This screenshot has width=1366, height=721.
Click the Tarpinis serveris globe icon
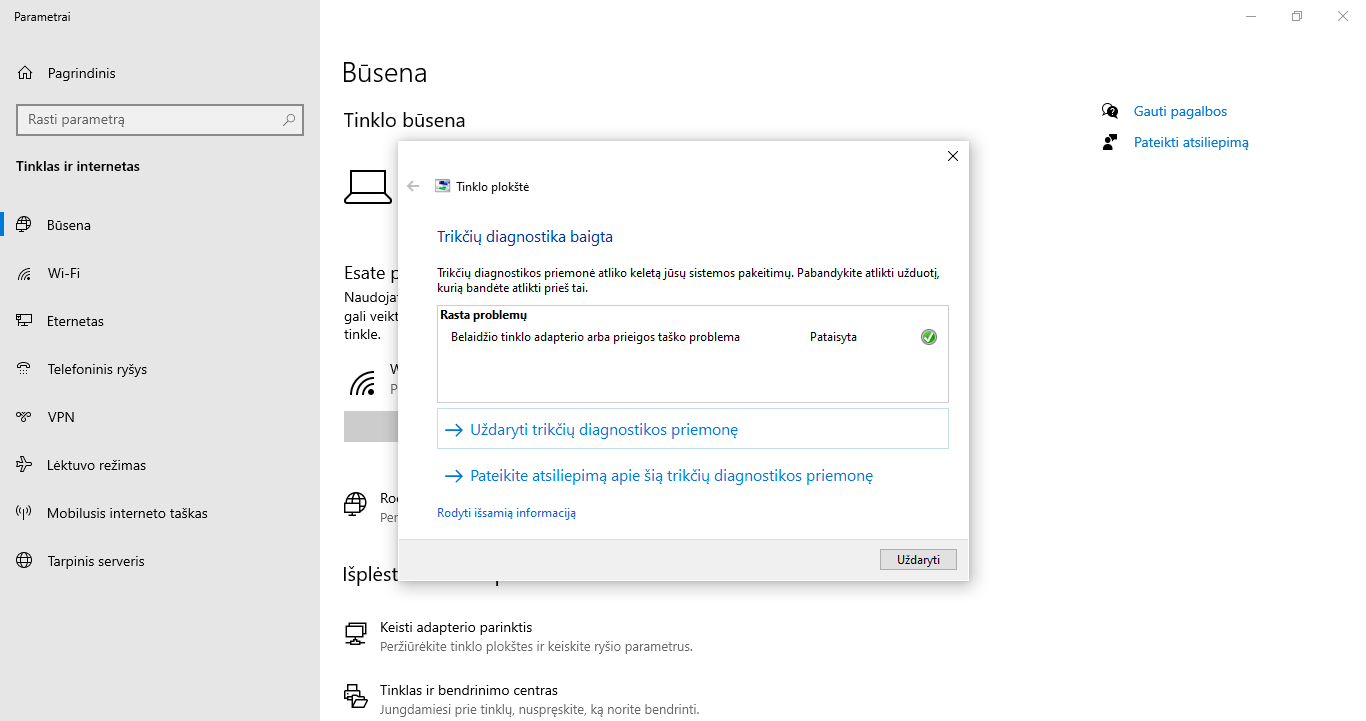[25, 561]
